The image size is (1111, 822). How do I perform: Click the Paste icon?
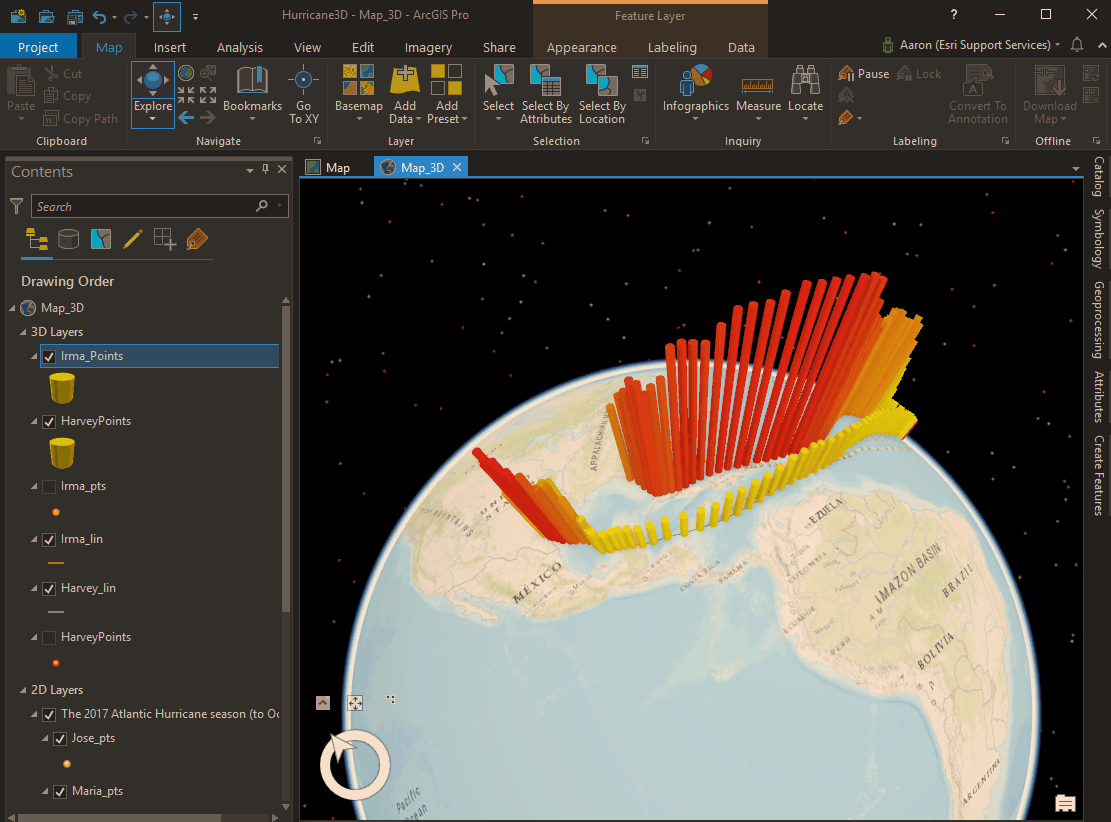[x=21, y=82]
